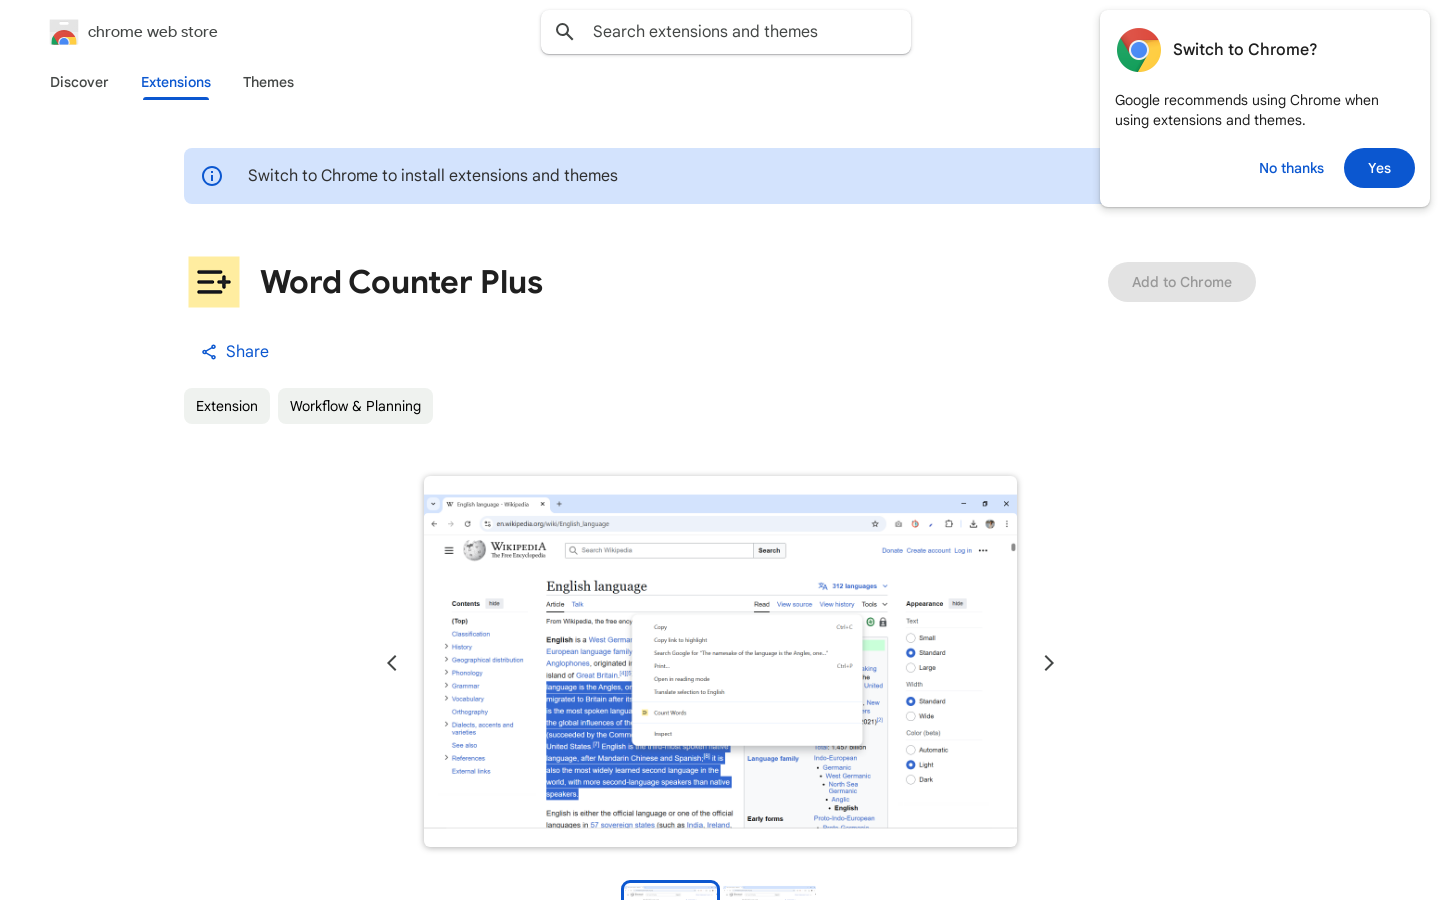Advance to next screenshot with right arrow
Screen dimensions: 1440x900
tap(1049, 663)
